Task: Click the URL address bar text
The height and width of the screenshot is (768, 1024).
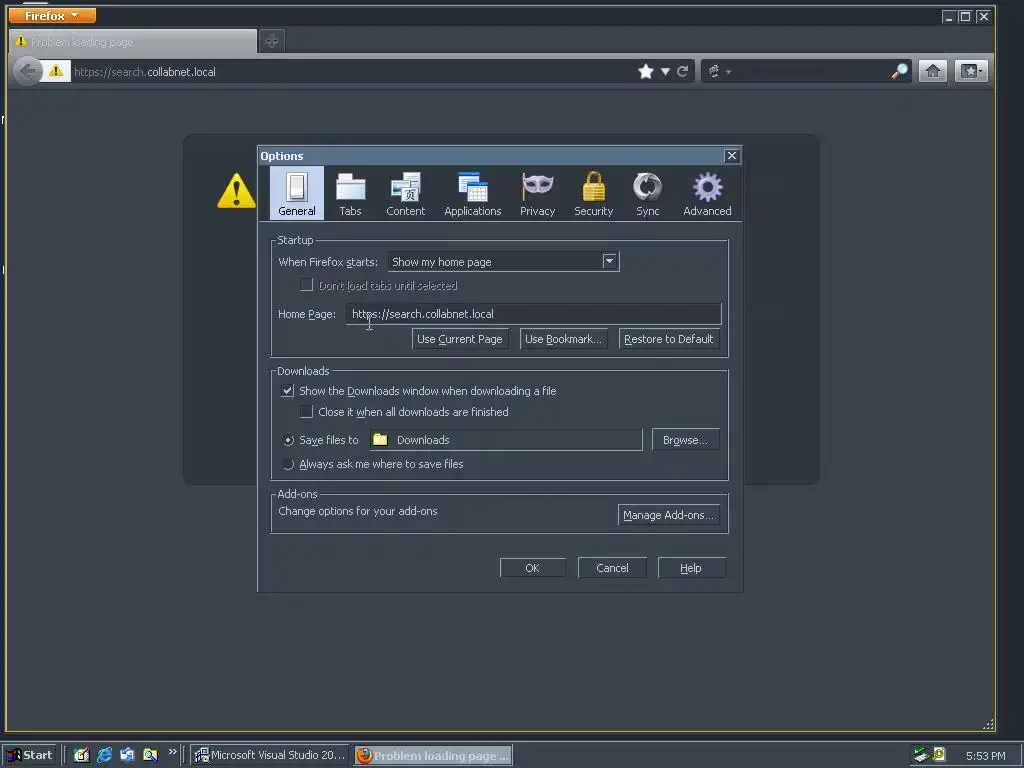Action: tap(145, 72)
